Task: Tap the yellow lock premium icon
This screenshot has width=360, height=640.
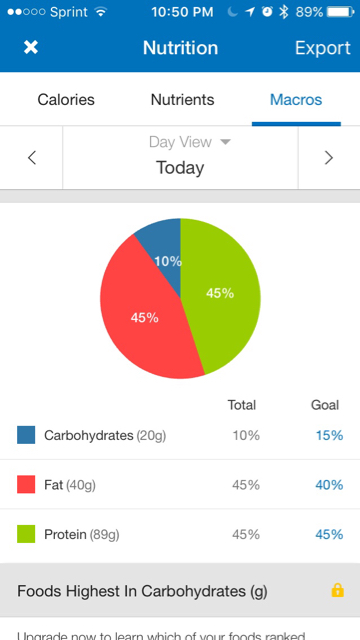Action: pos(338,590)
